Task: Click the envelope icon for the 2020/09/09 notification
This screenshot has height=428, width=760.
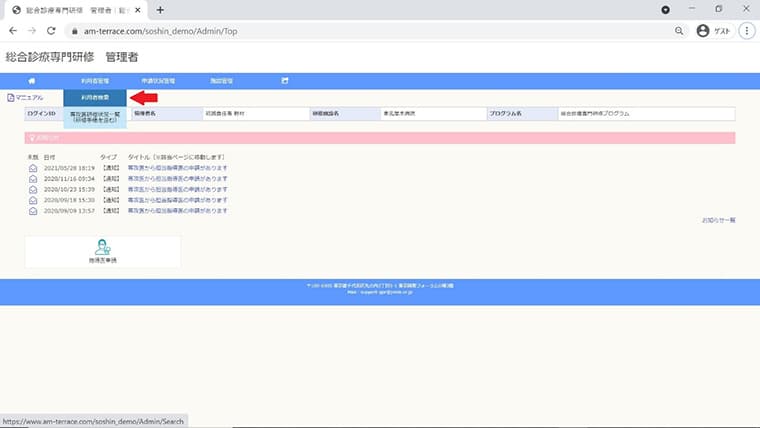Action: 32,211
